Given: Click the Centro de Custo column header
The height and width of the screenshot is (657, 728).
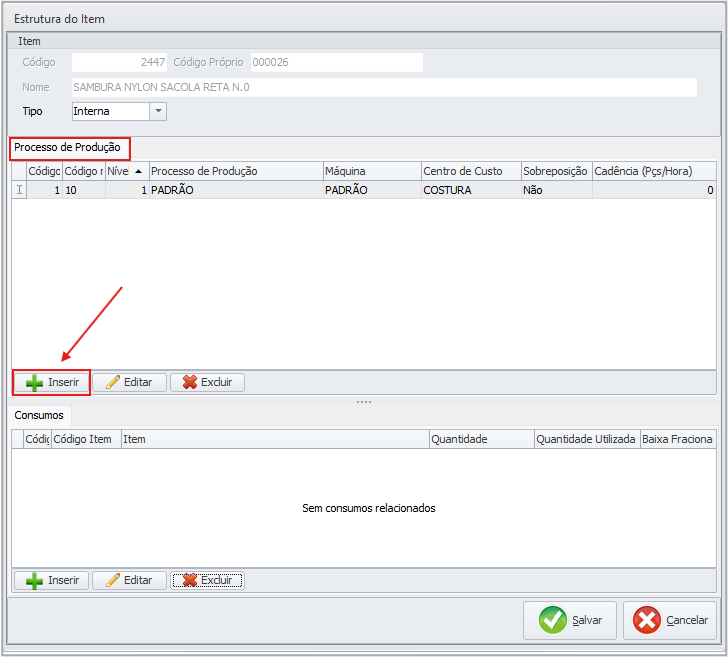Looking at the screenshot, I should click(469, 171).
